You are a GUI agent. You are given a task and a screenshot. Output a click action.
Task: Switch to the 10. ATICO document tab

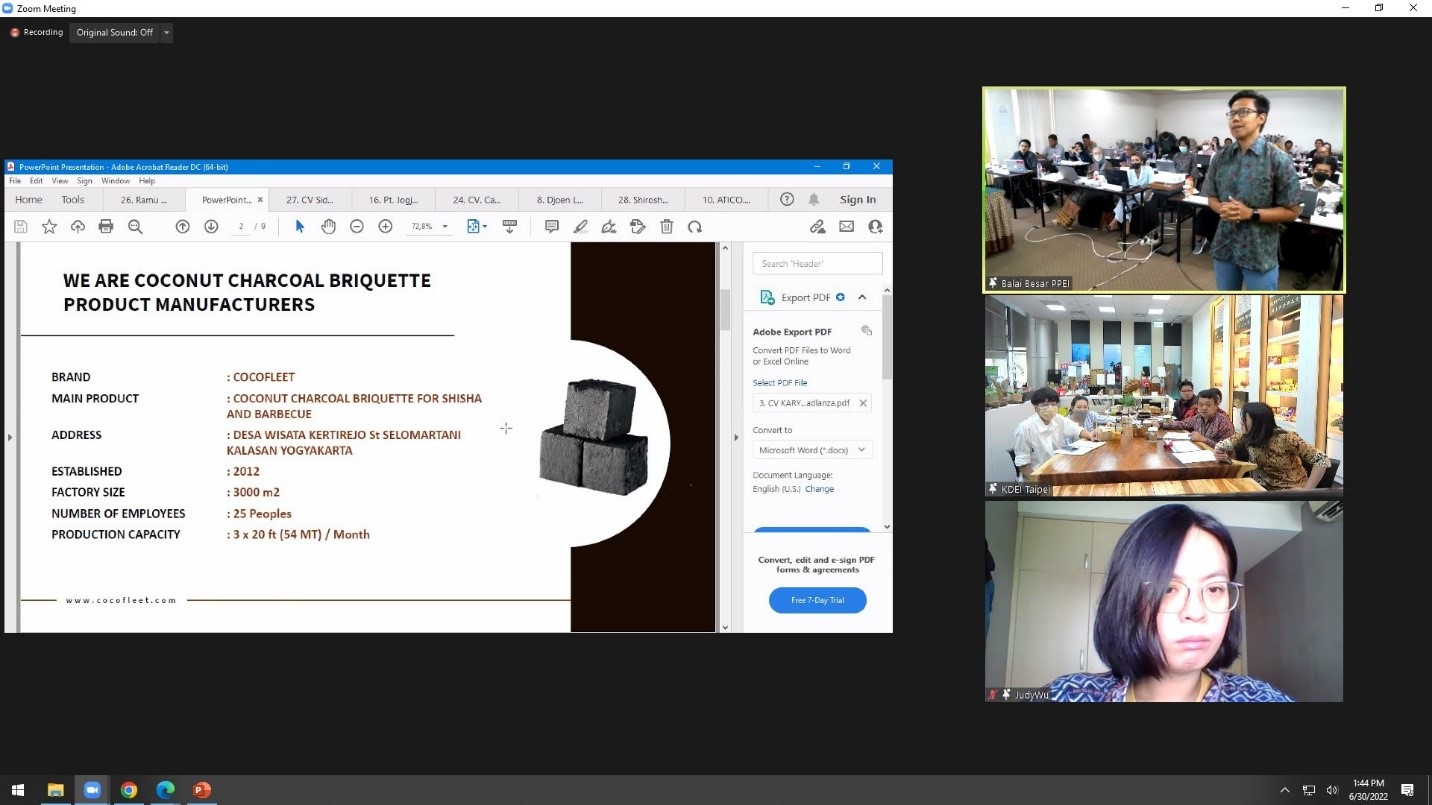point(726,199)
